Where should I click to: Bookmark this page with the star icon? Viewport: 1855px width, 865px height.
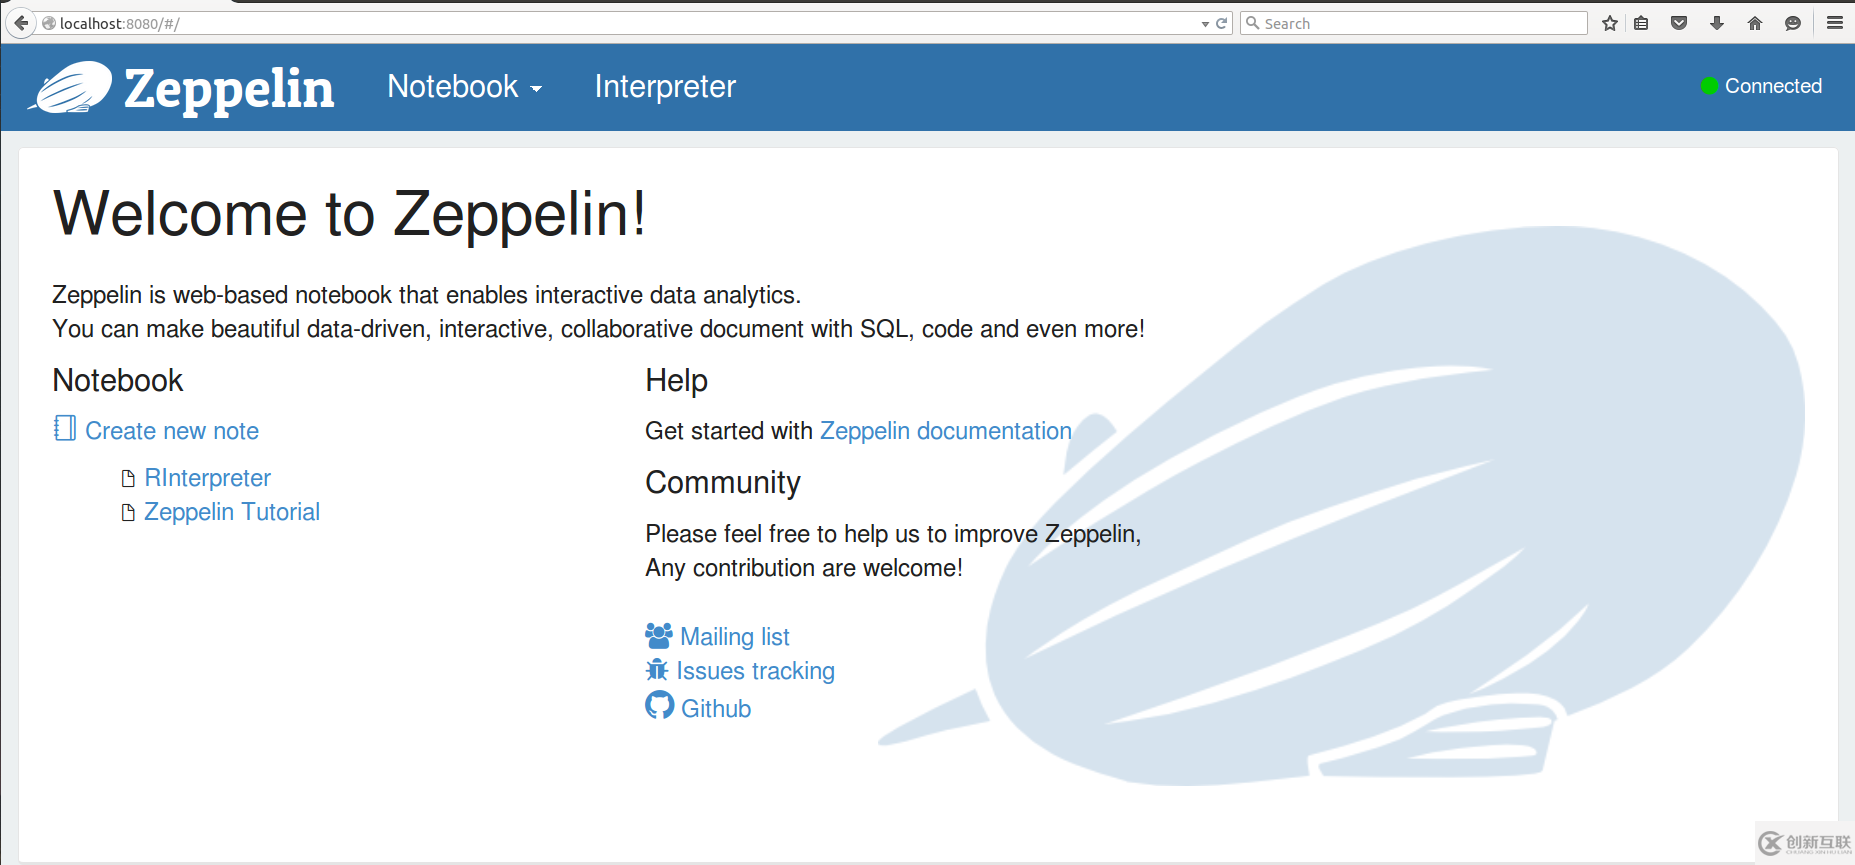click(x=1610, y=23)
